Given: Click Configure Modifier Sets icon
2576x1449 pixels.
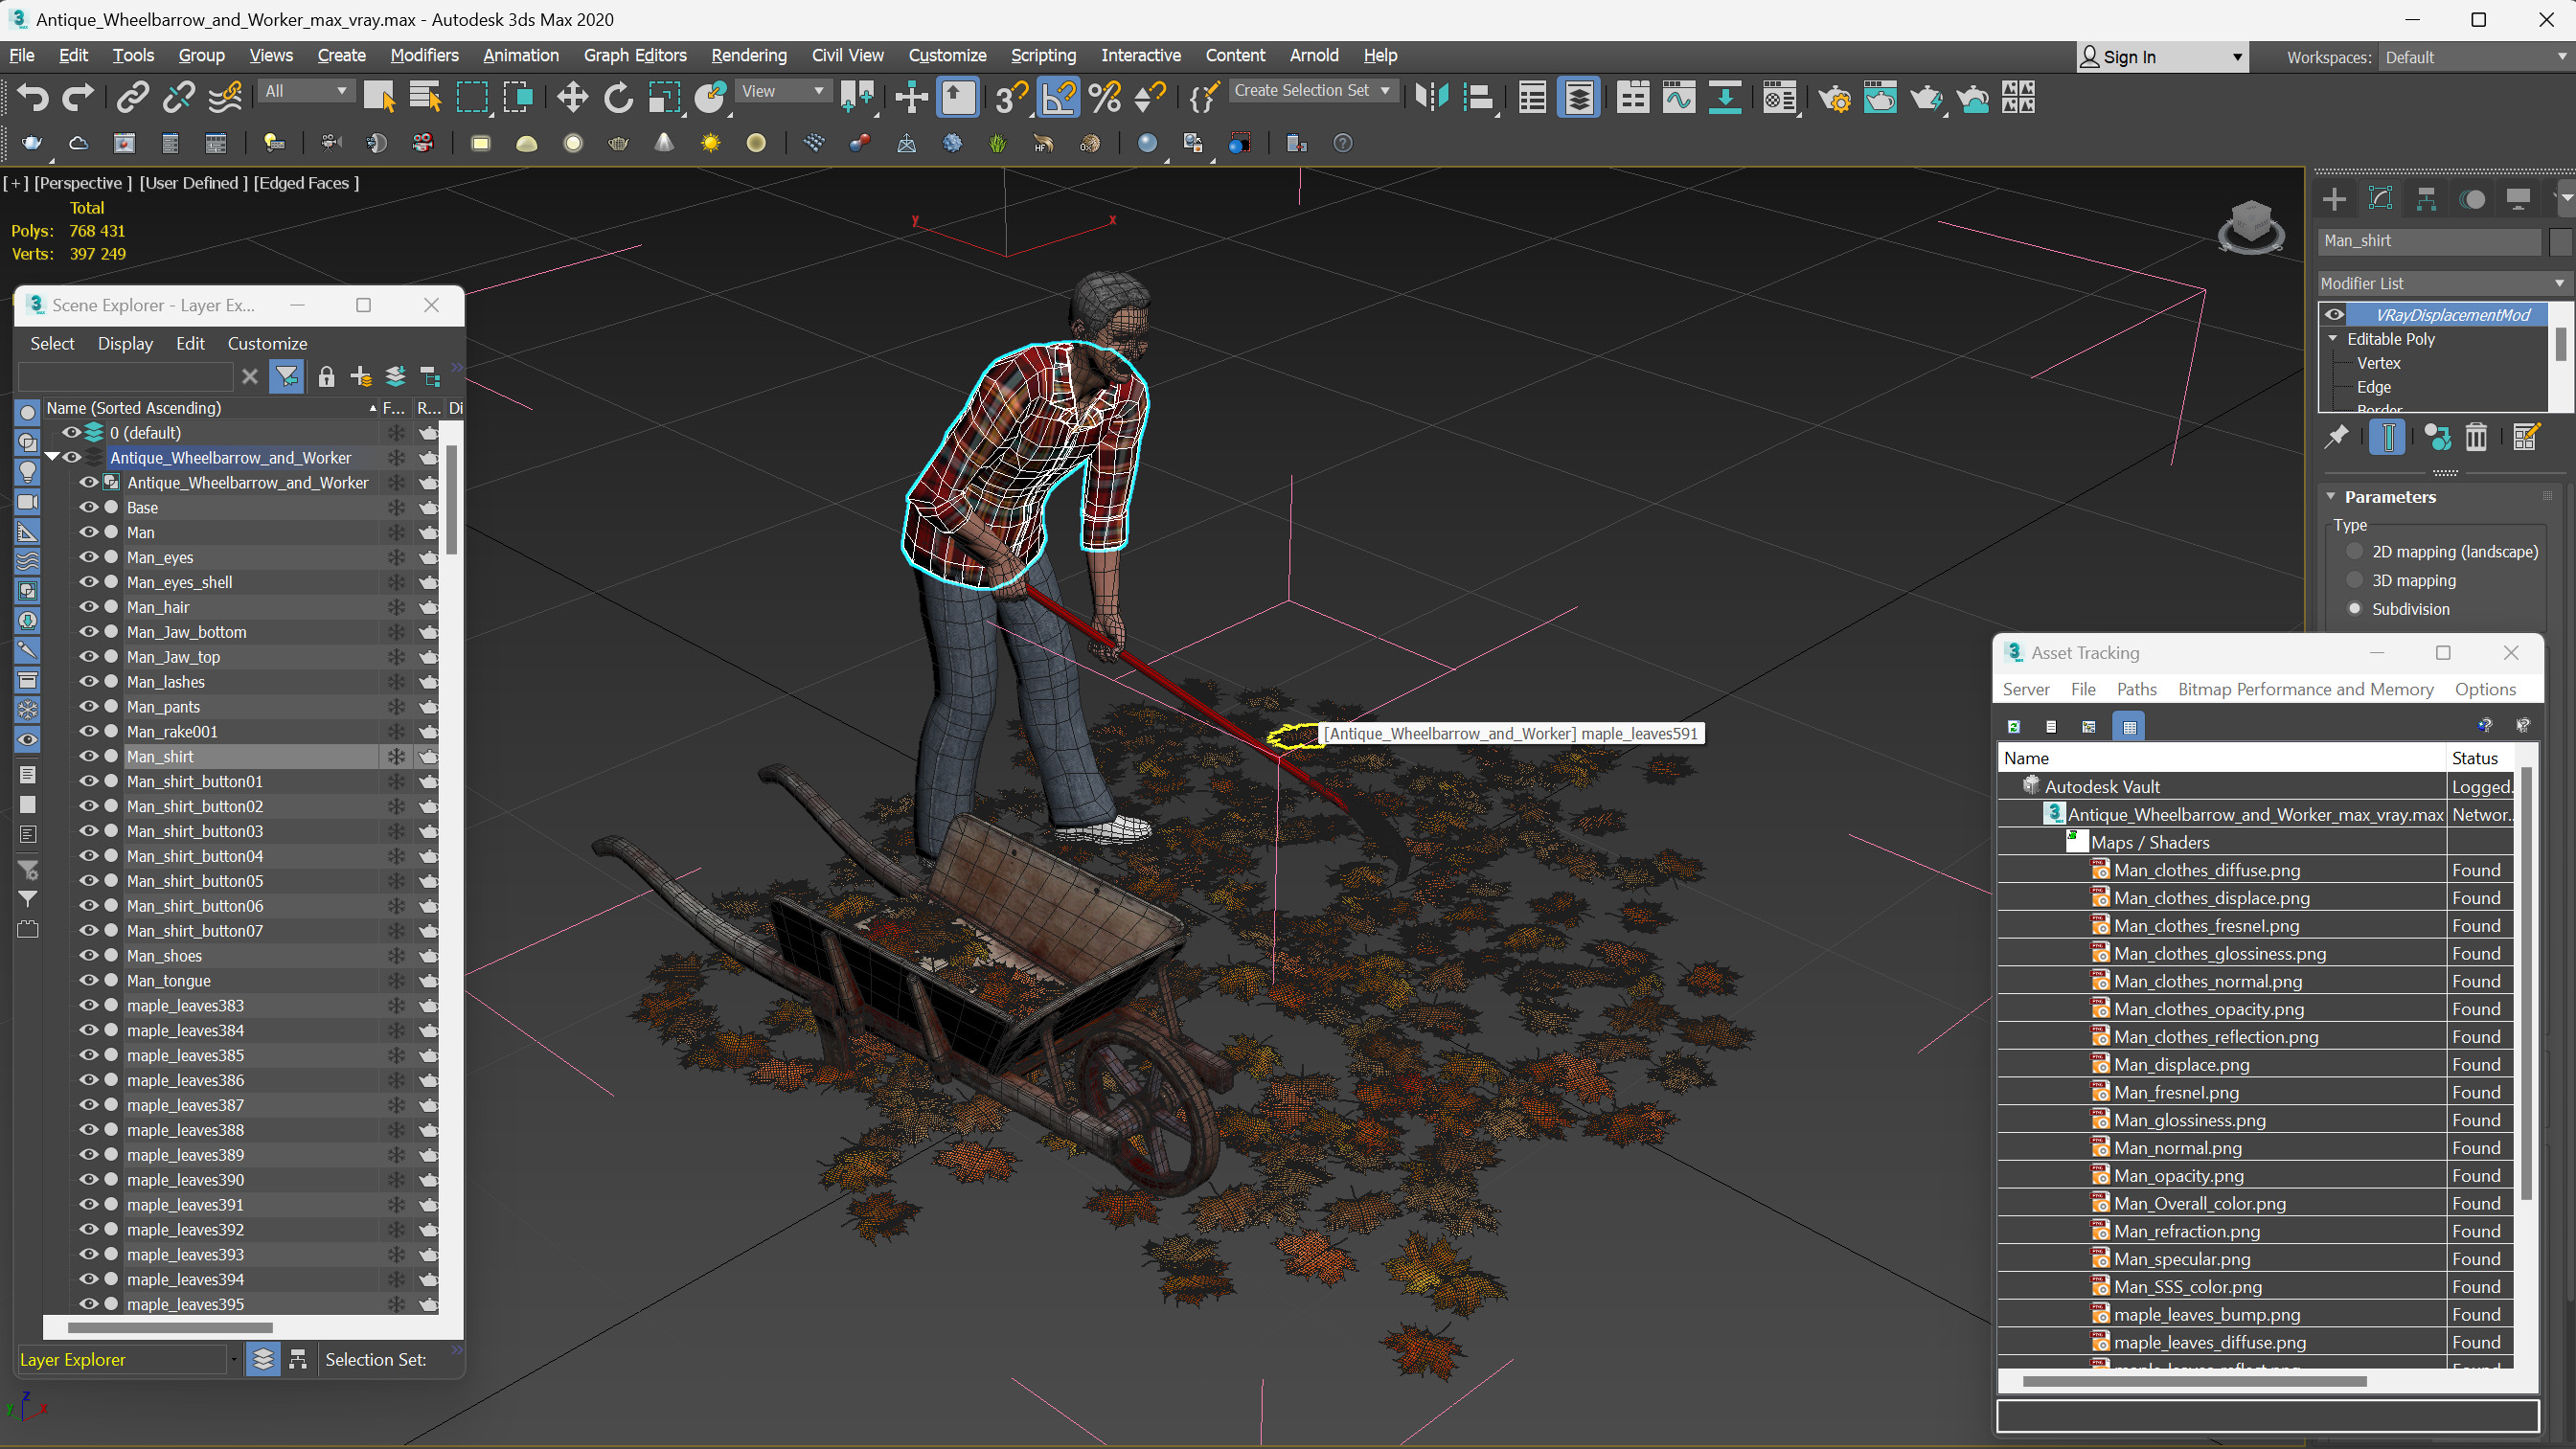Looking at the screenshot, I should point(2524,437).
